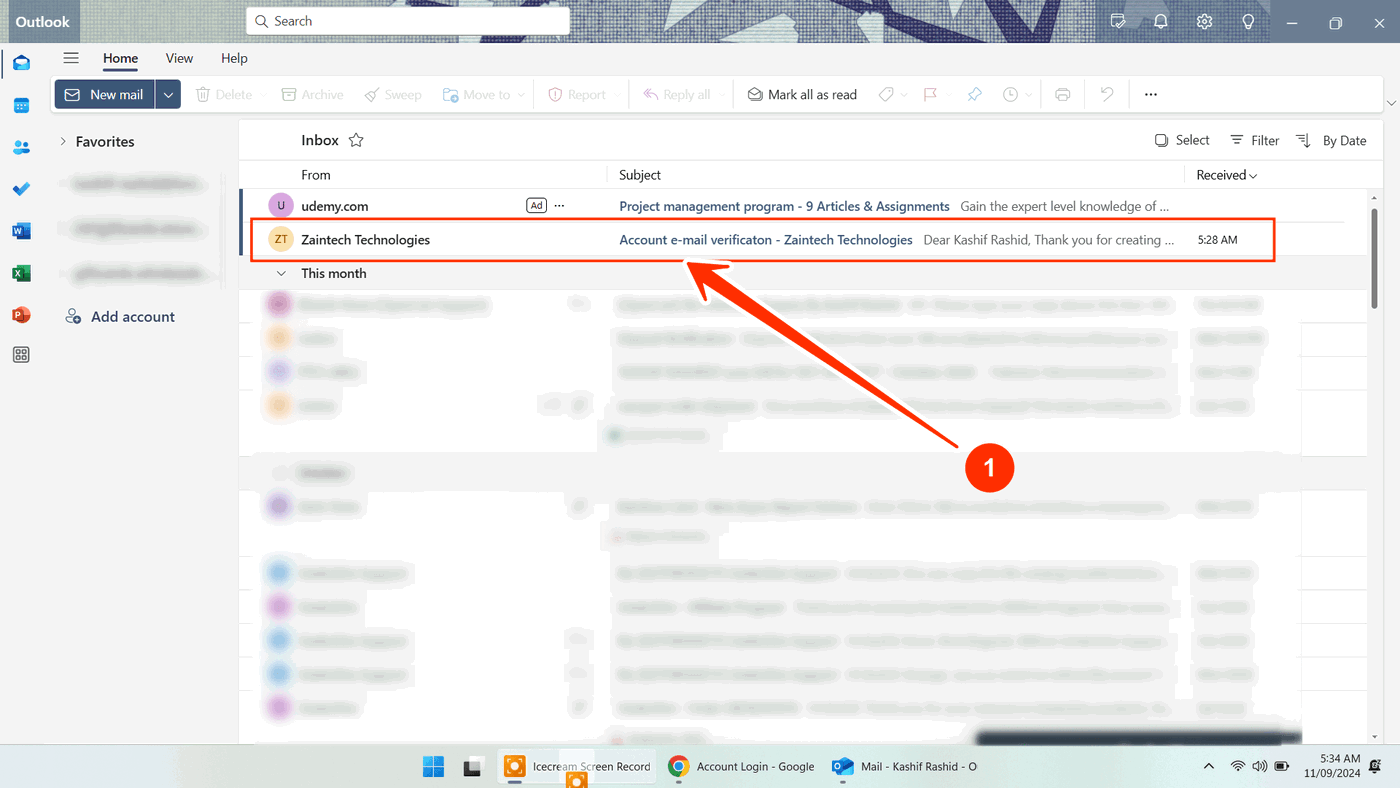The height and width of the screenshot is (788, 1400).
Task: Click the Archive button
Action: tap(312, 94)
